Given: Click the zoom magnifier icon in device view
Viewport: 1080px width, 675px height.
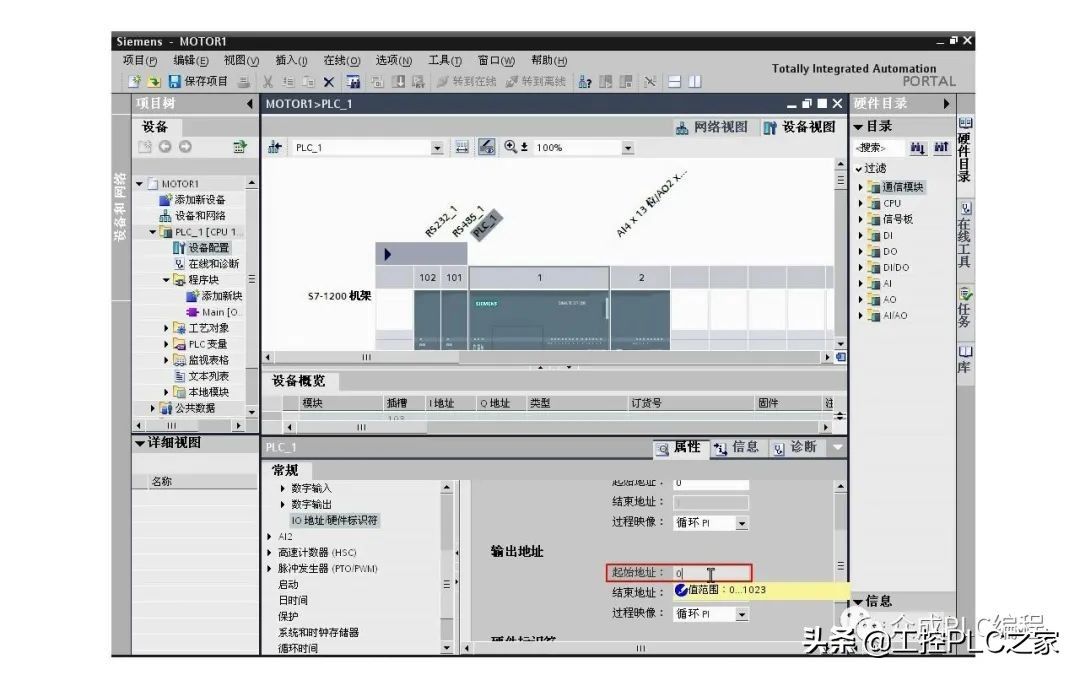Looking at the screenshot, I should 510,147.
